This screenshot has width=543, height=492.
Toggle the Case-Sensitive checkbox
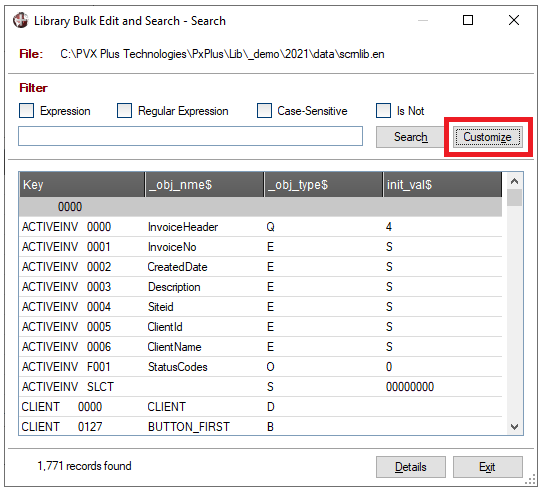pos(264,111)
